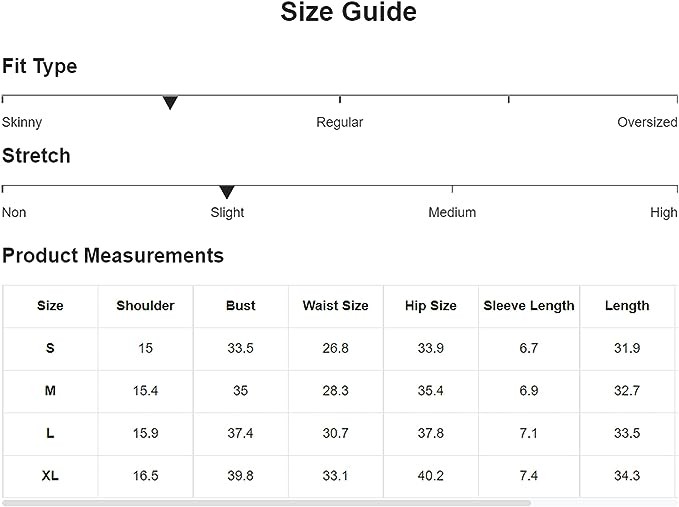Select the Bust column header
The height and width of the screenshot is (507, 679).
tap(241, 306)
